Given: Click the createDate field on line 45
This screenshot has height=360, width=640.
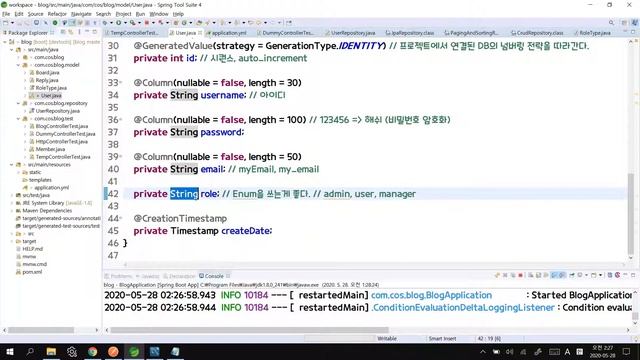Looking at the screenshot, I should (246, 231).
